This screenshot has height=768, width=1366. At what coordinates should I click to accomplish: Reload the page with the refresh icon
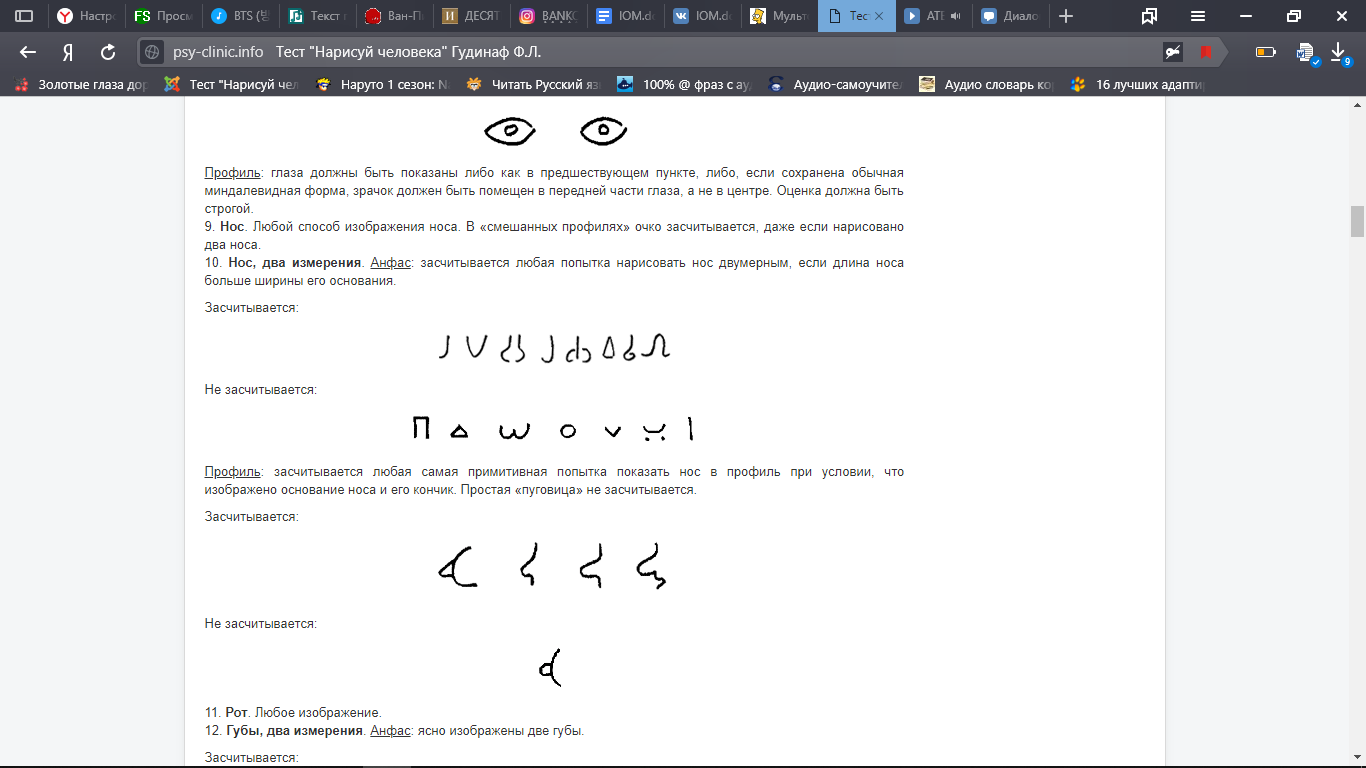[x=108, y=52]
